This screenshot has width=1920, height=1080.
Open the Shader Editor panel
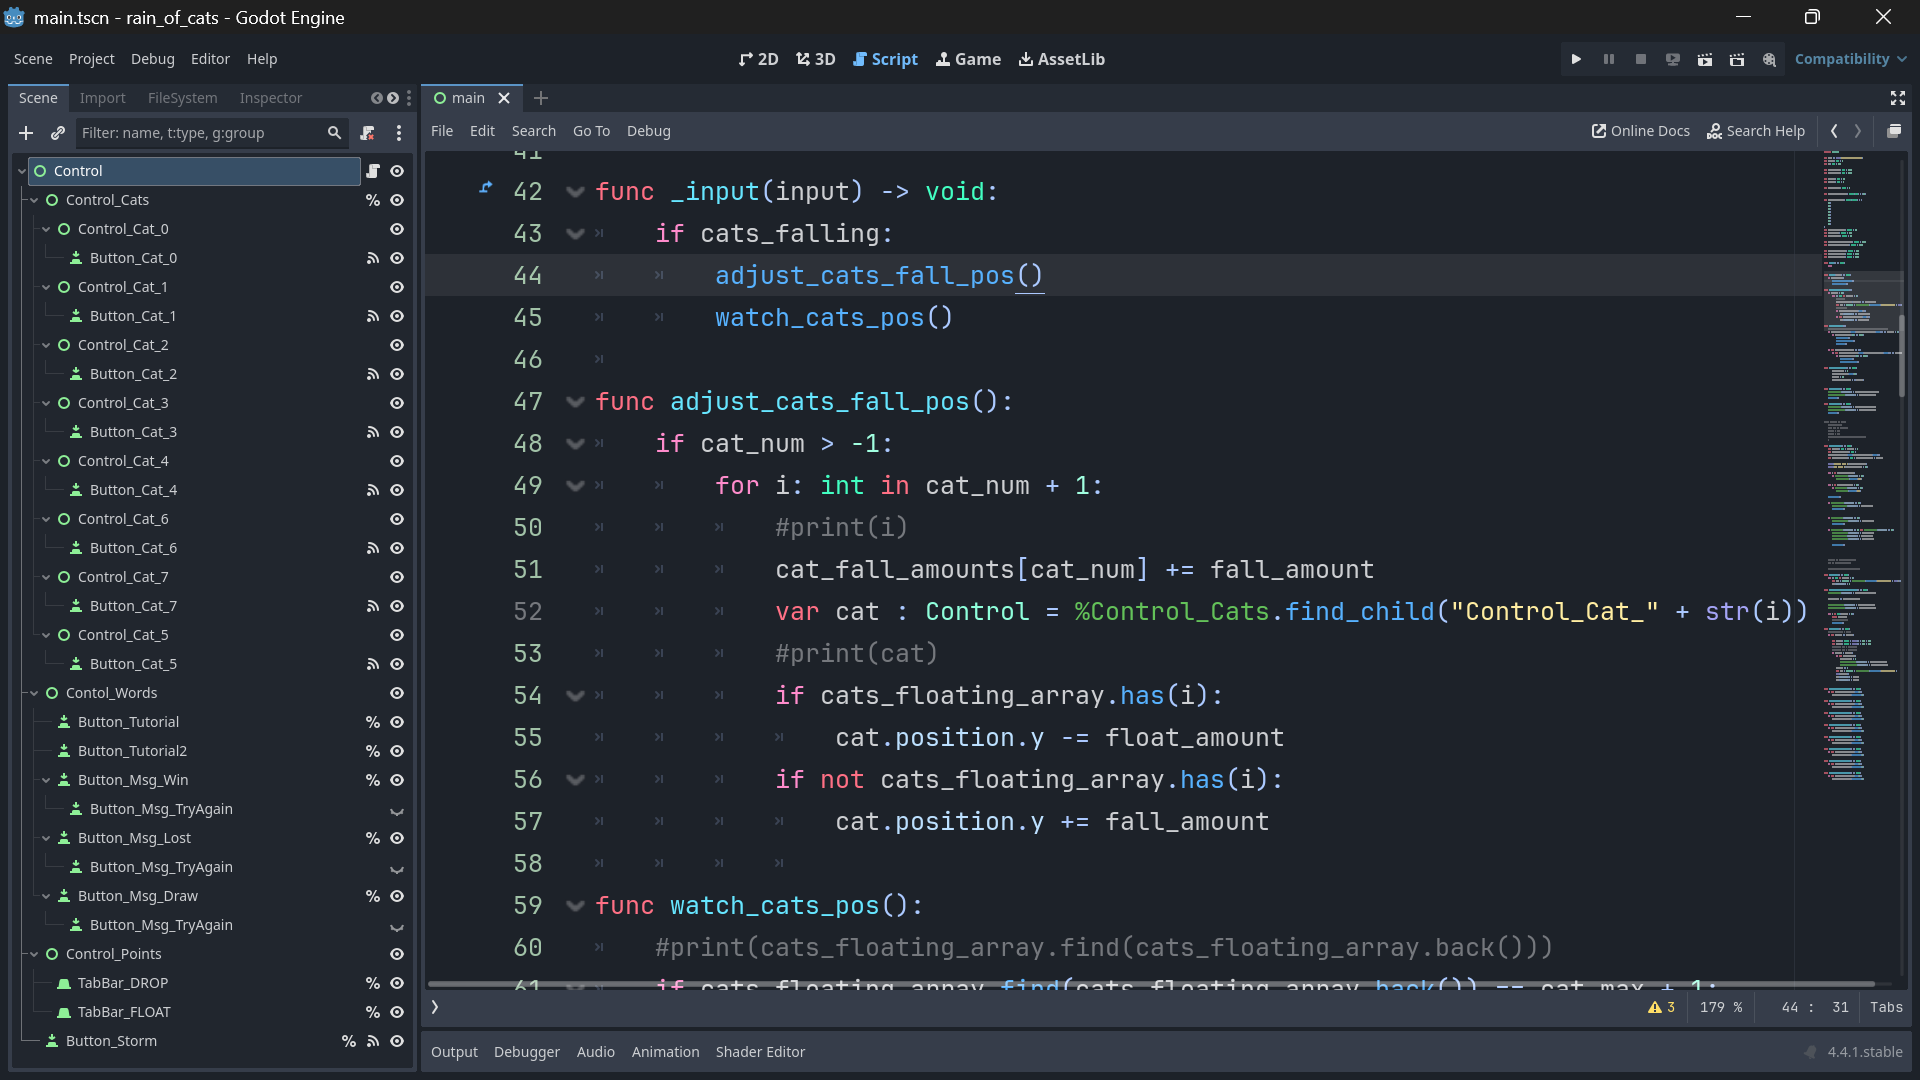tap(760, 1052)
